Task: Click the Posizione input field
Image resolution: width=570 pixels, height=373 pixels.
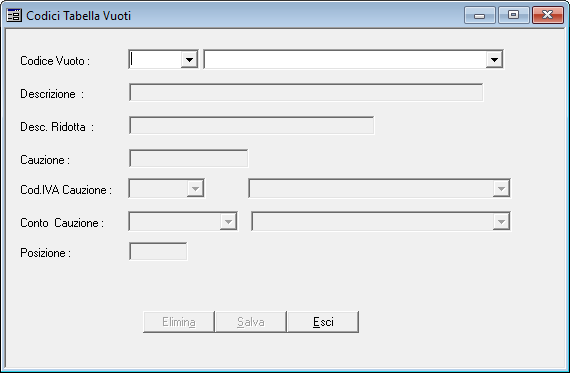Action: (x=158, y=252)
